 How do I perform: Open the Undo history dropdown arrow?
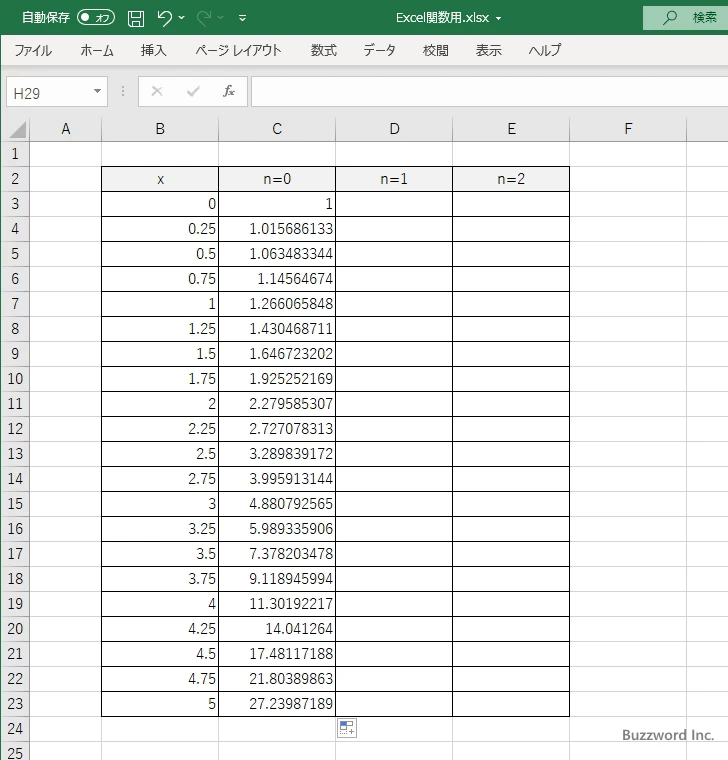pyautogui.click(x=182, y=17)
